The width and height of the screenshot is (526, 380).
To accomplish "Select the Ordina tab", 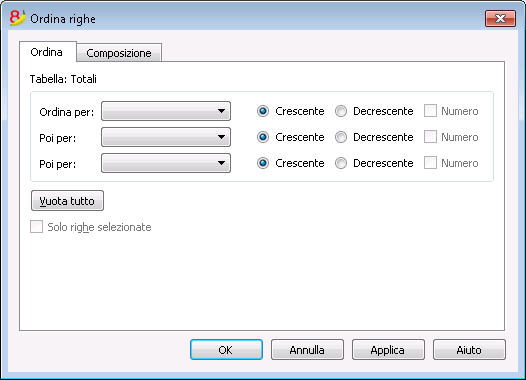I will (47, 52).
